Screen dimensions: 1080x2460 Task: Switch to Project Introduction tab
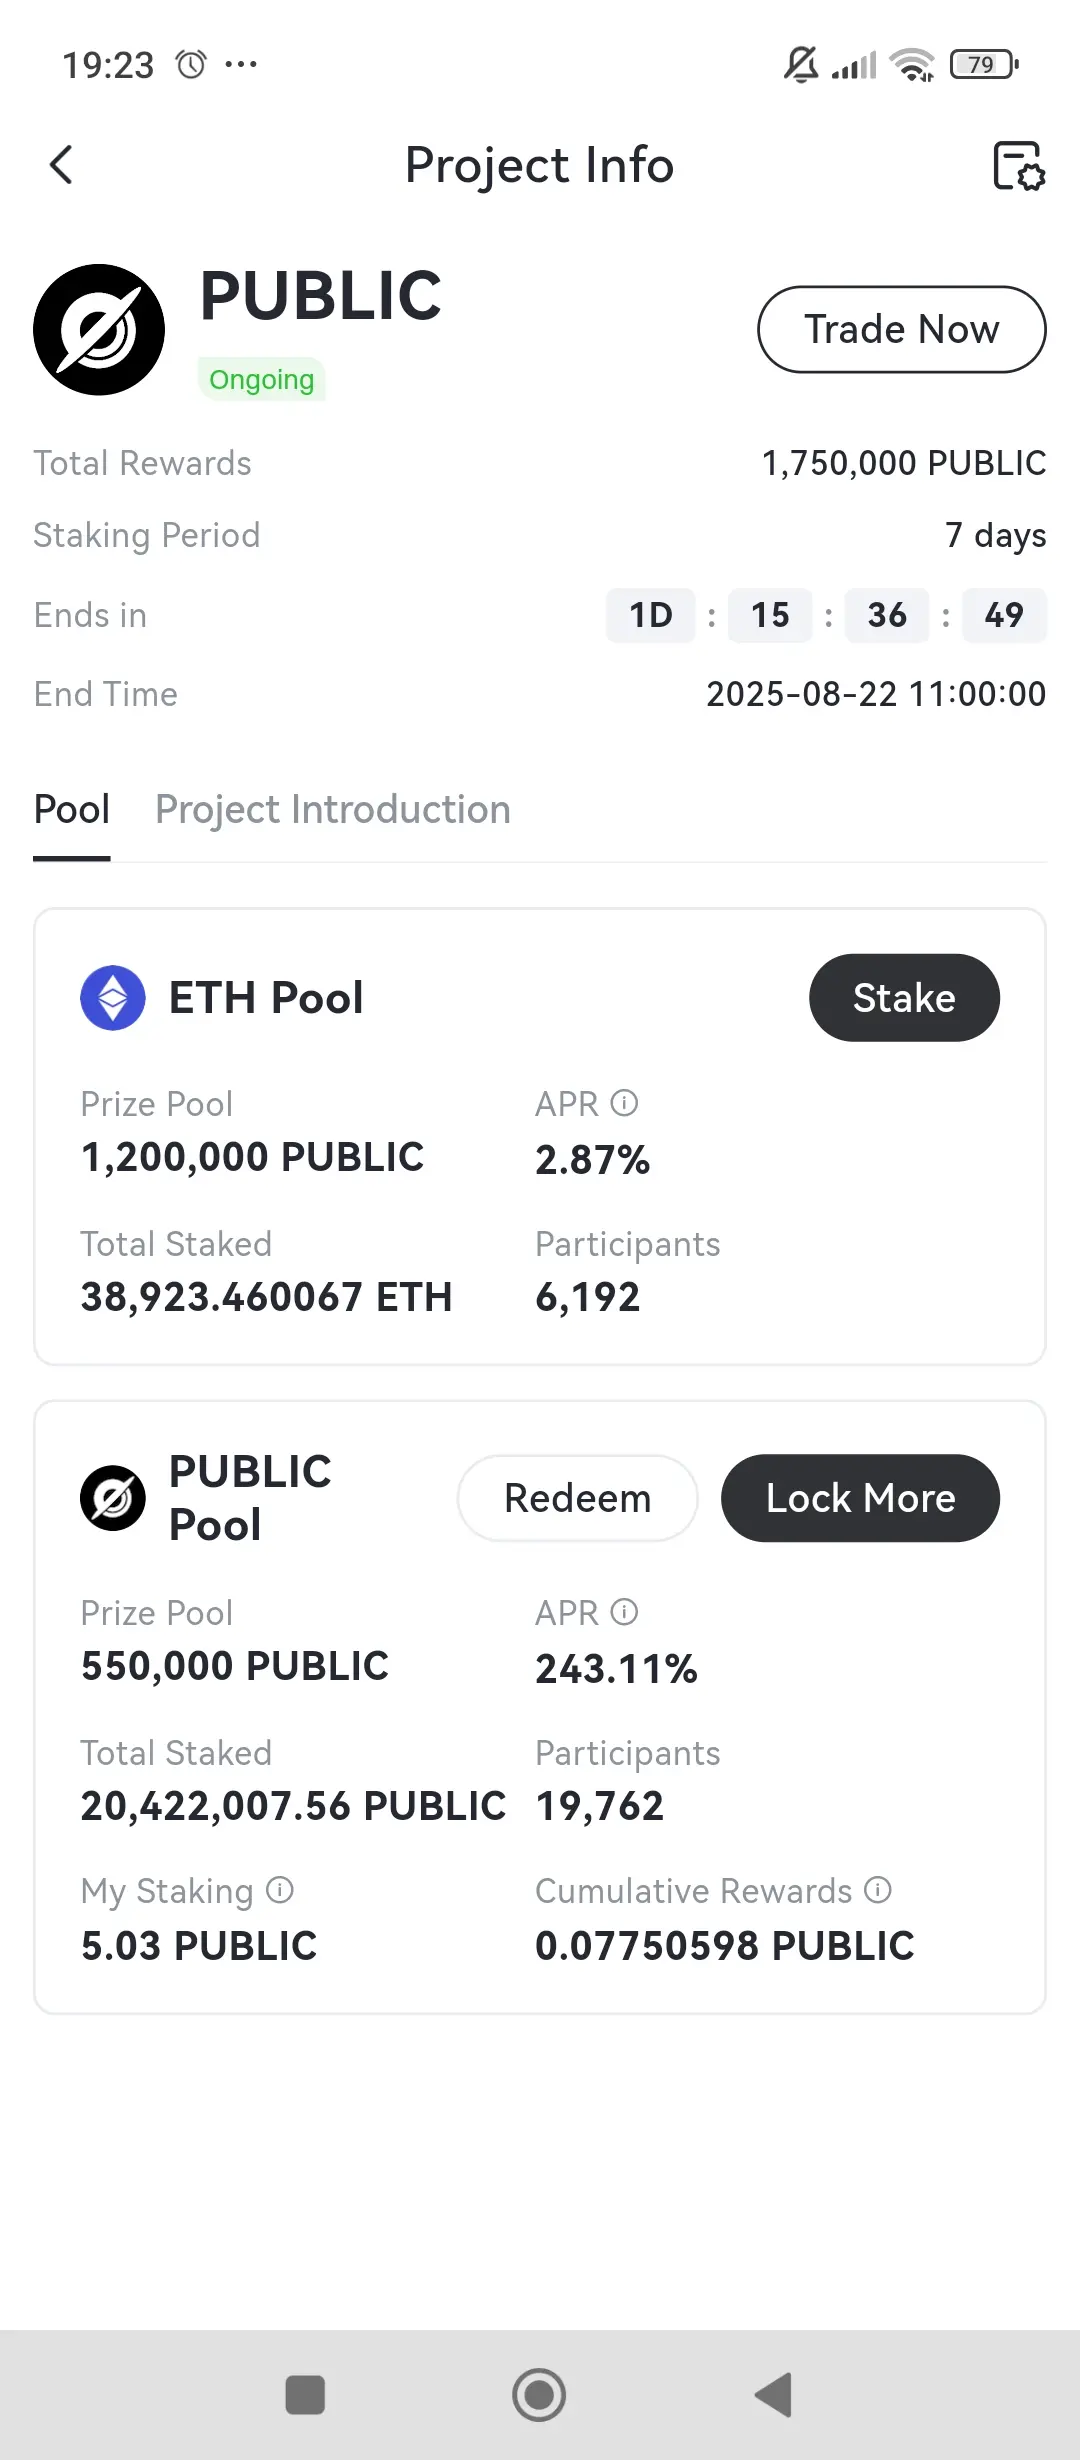333,810
